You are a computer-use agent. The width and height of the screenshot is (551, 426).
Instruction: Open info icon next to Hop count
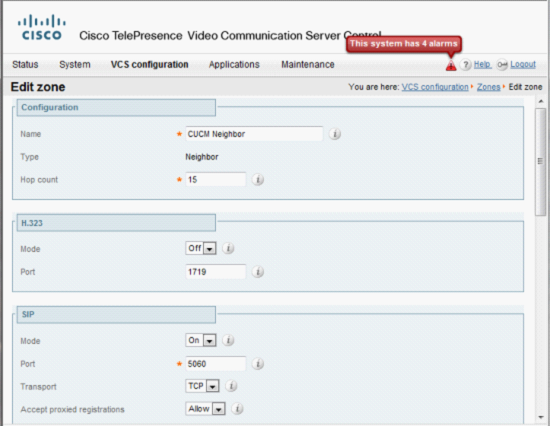[x=258, y=180]
